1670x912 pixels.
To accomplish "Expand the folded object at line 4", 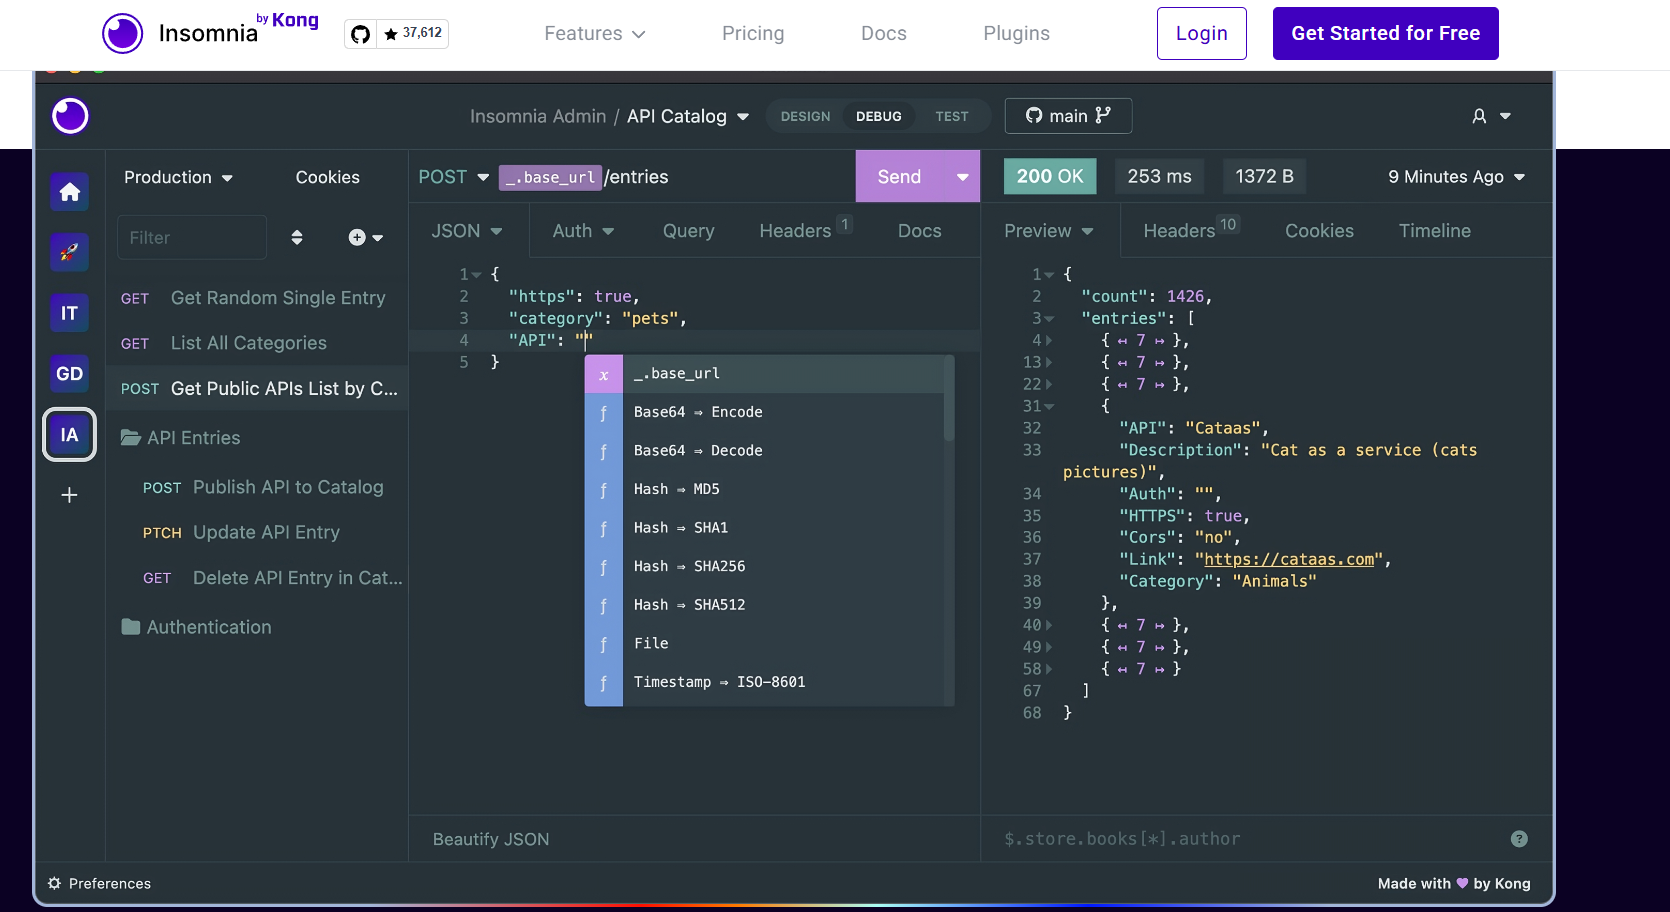I will coord(1049,341).
